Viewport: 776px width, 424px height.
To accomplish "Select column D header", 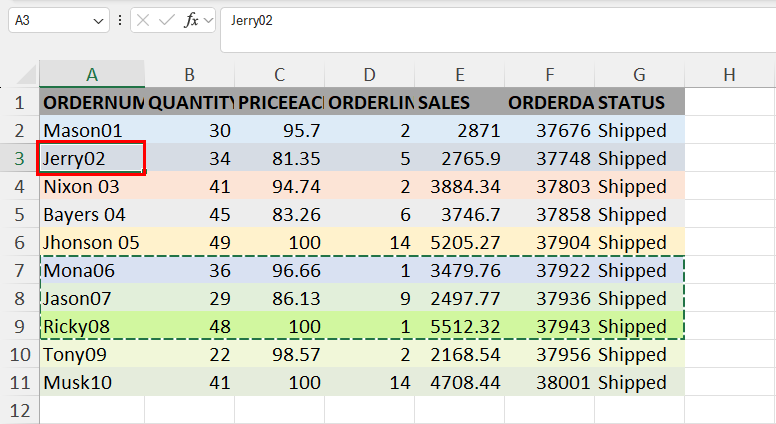I will tap(369, 74).
